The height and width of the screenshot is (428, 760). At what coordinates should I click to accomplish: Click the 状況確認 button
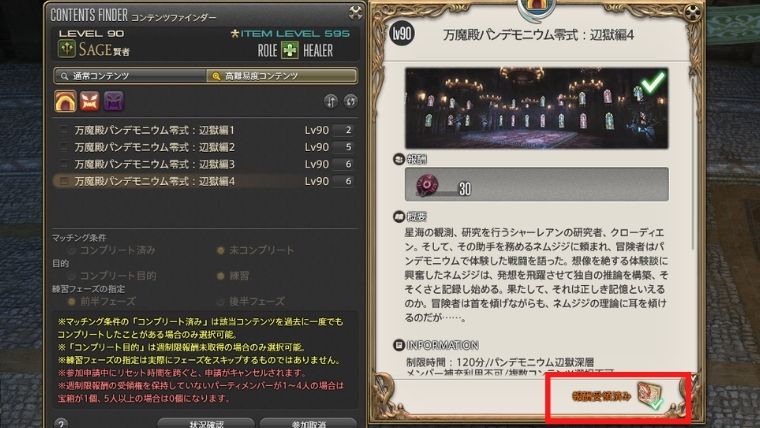pos(206,423)
